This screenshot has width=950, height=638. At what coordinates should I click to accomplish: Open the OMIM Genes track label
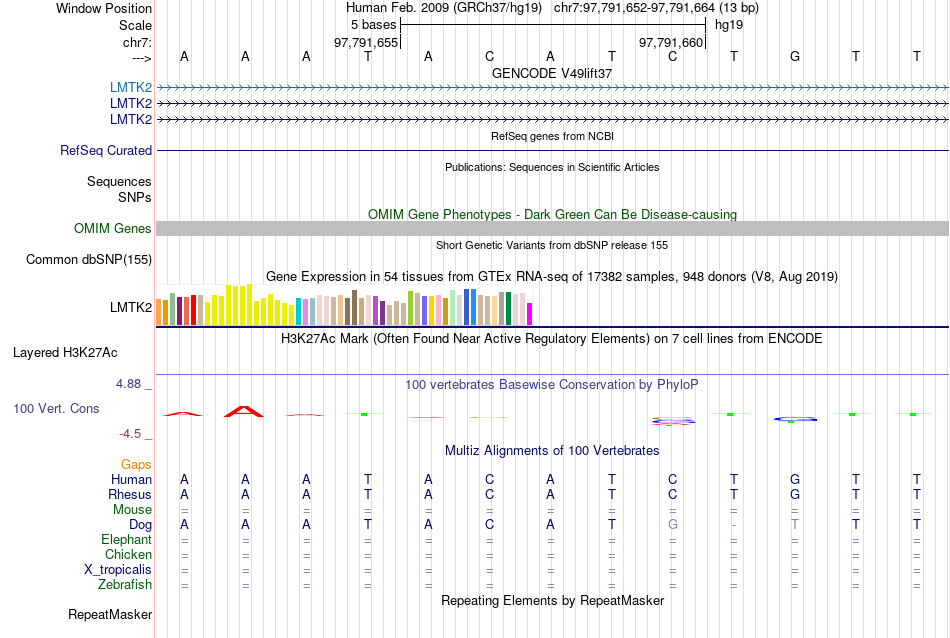(113, 228)
